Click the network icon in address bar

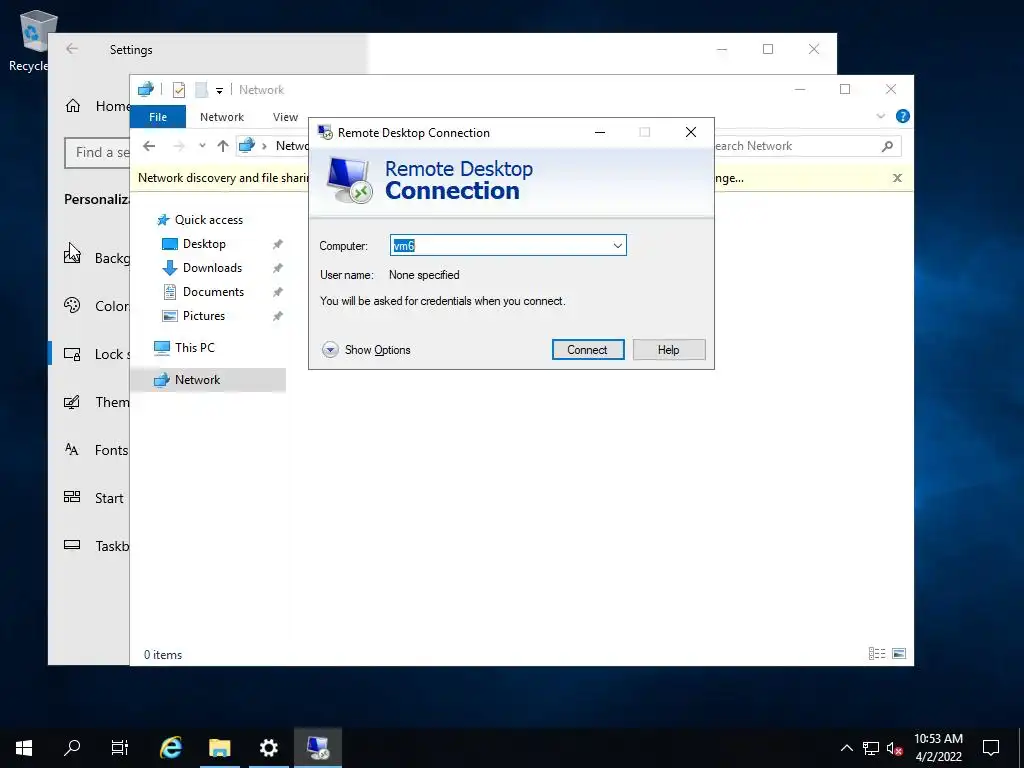(x=246, y=146)
